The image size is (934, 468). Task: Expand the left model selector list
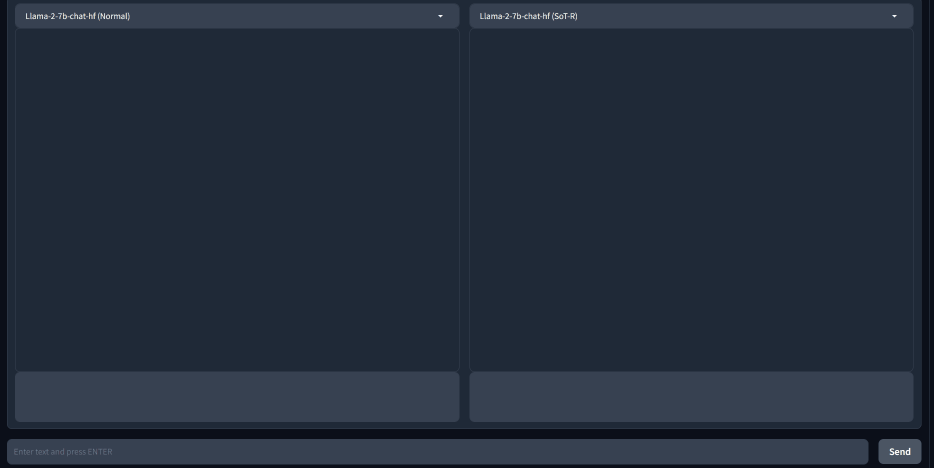(236, 16)
